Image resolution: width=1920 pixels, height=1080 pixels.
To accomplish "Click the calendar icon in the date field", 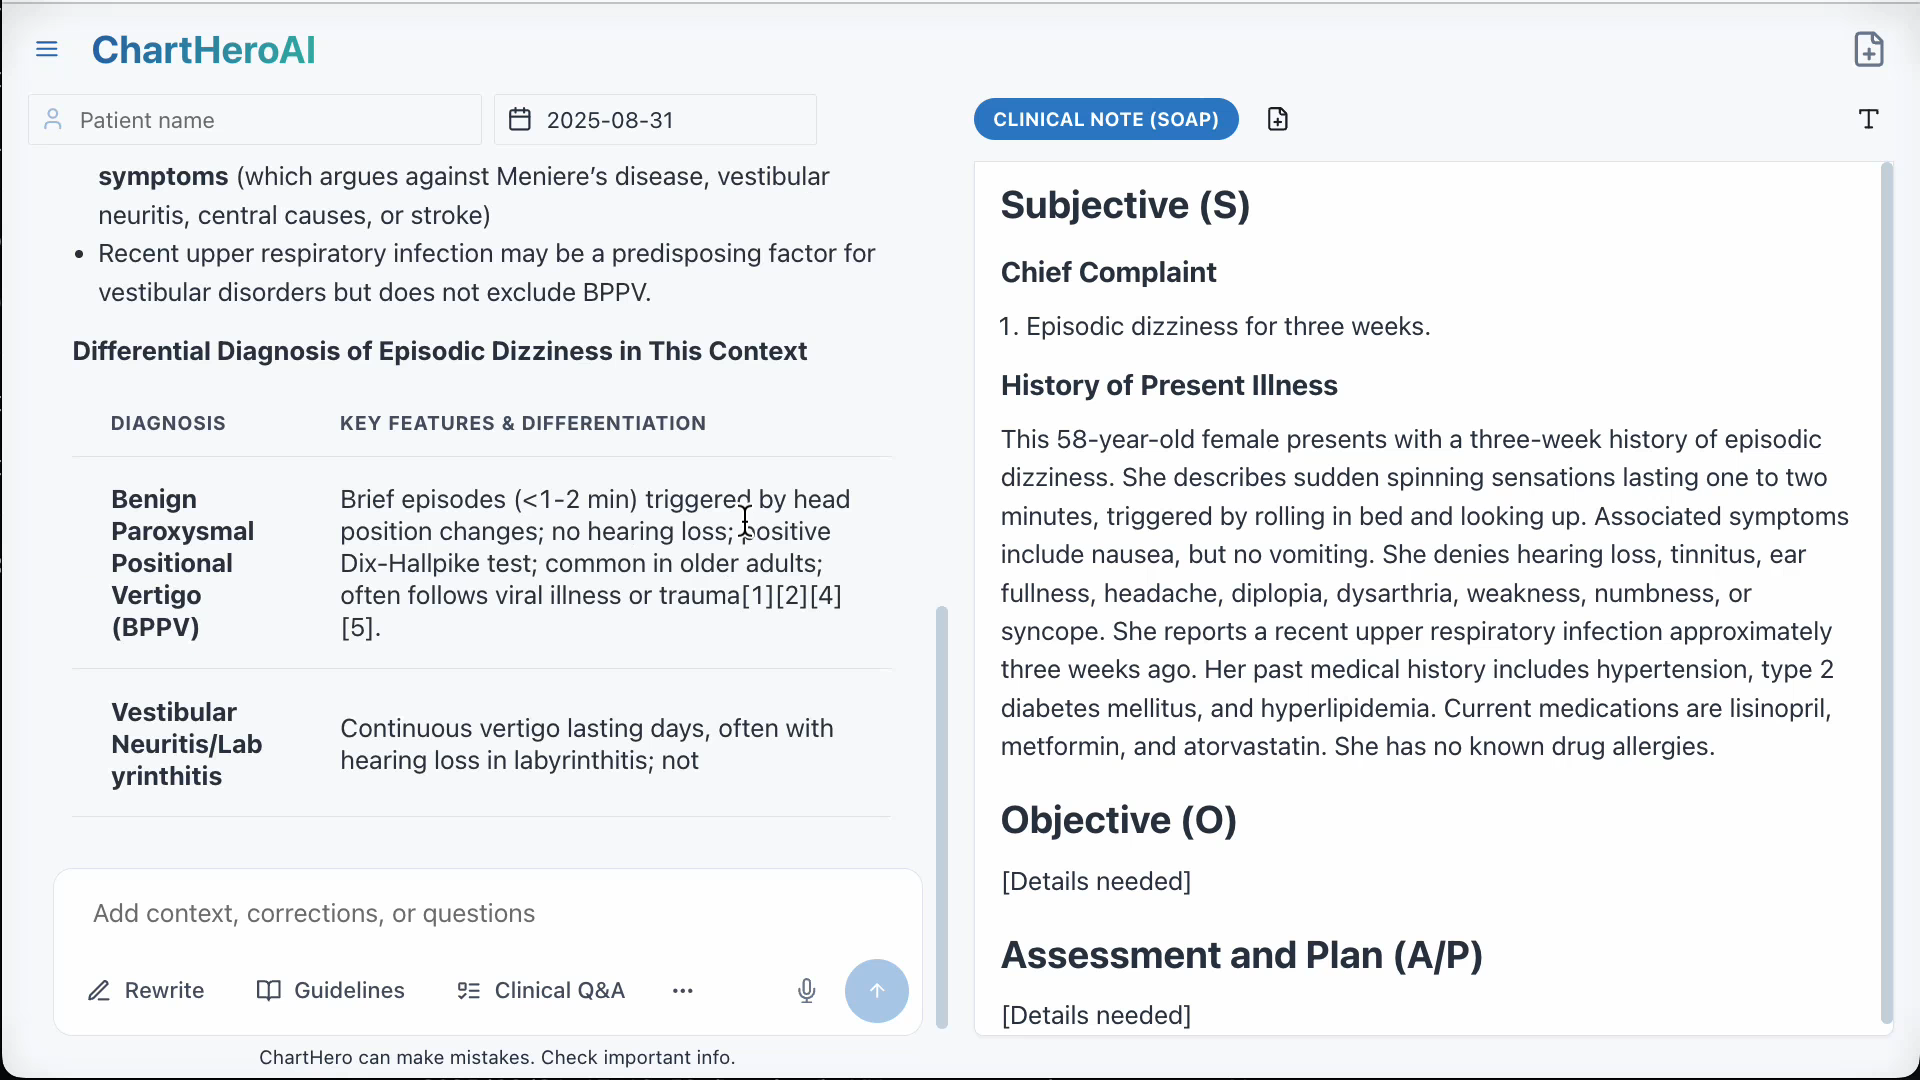I will coord(519,119).
